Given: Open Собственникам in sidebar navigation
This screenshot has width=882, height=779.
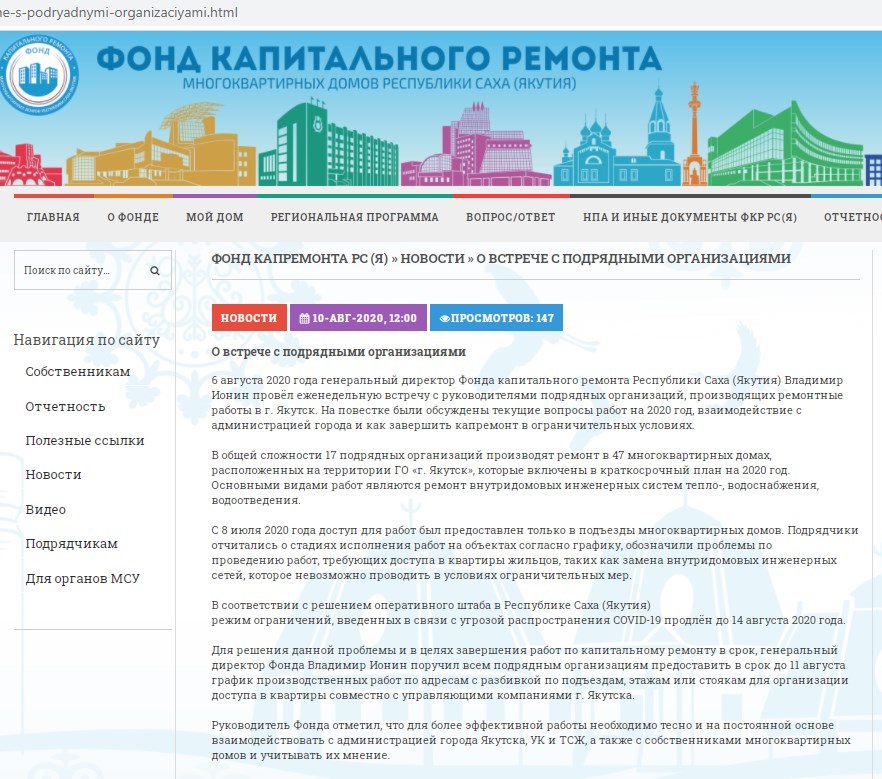Looking at the screenshot, I should tap(78, 371).
